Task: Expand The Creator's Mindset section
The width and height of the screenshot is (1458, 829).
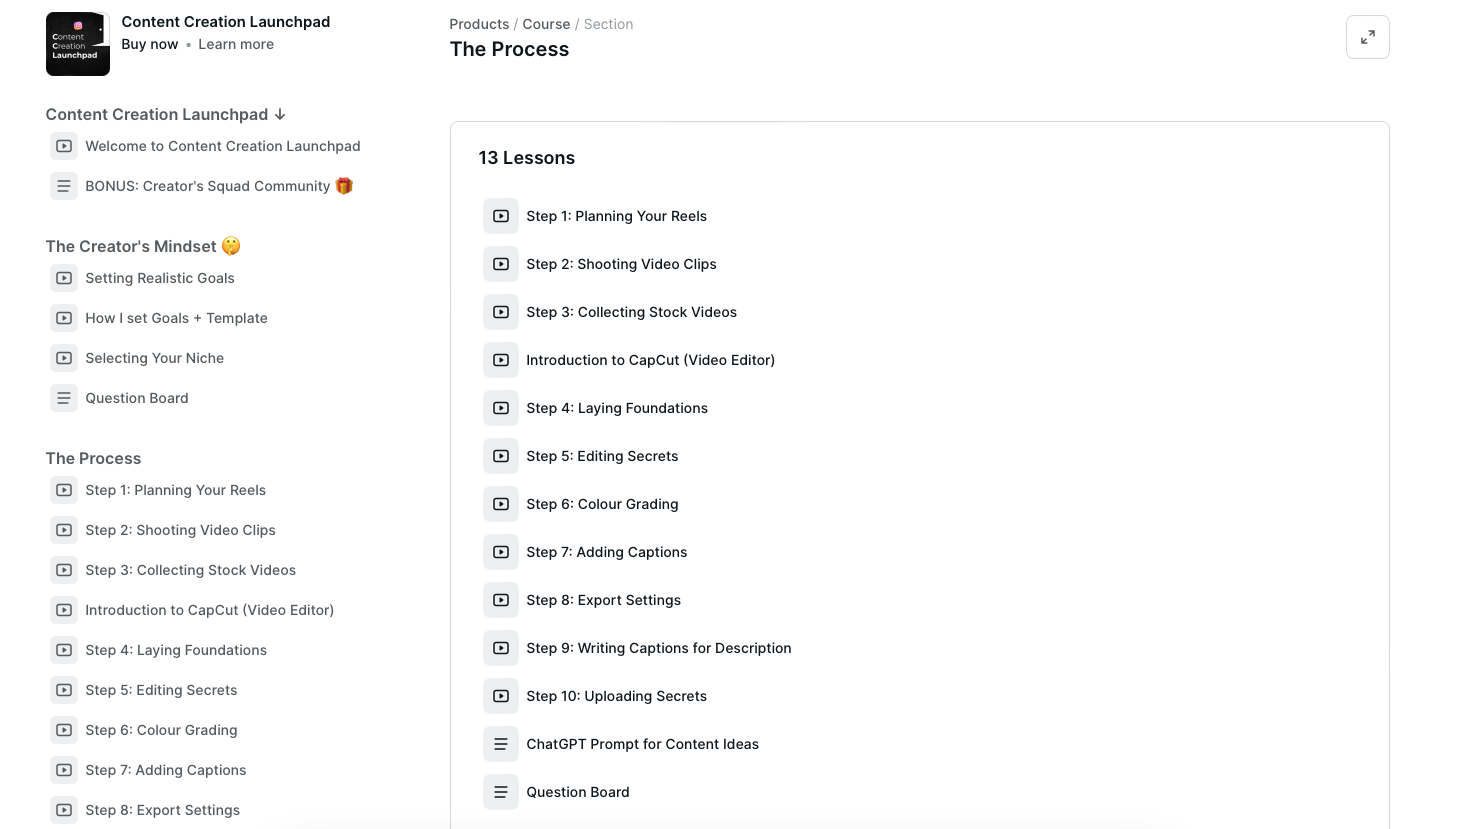Action: pos(143,246)
